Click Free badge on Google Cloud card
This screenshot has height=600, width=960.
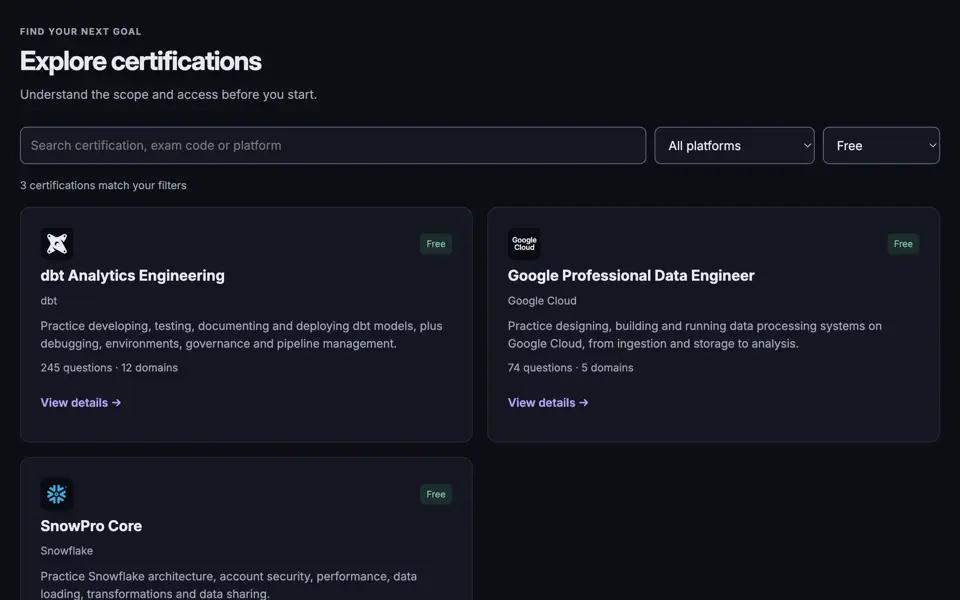[903, 244]
